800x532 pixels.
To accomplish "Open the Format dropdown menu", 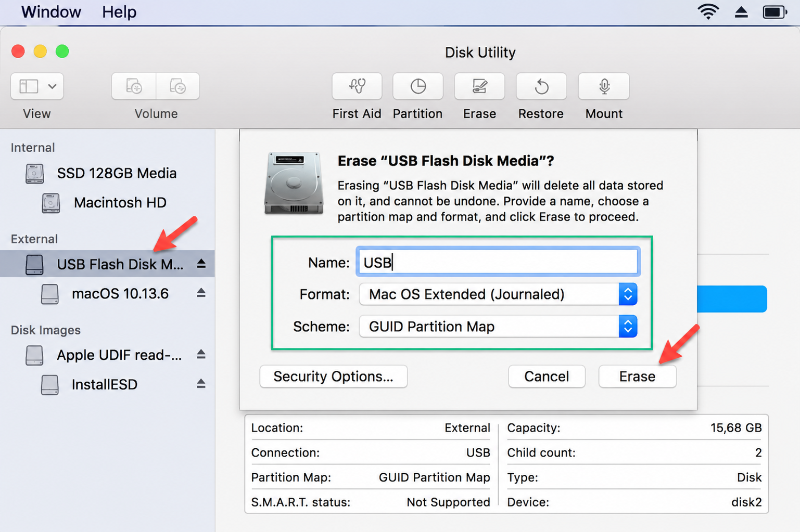I will point(498,294).
